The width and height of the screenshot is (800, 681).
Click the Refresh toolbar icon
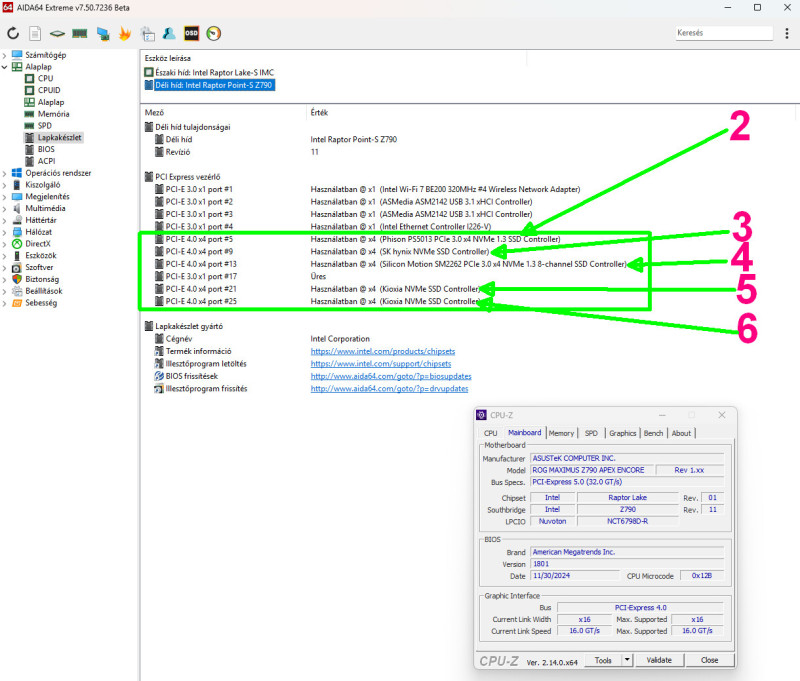click(13, 34)
